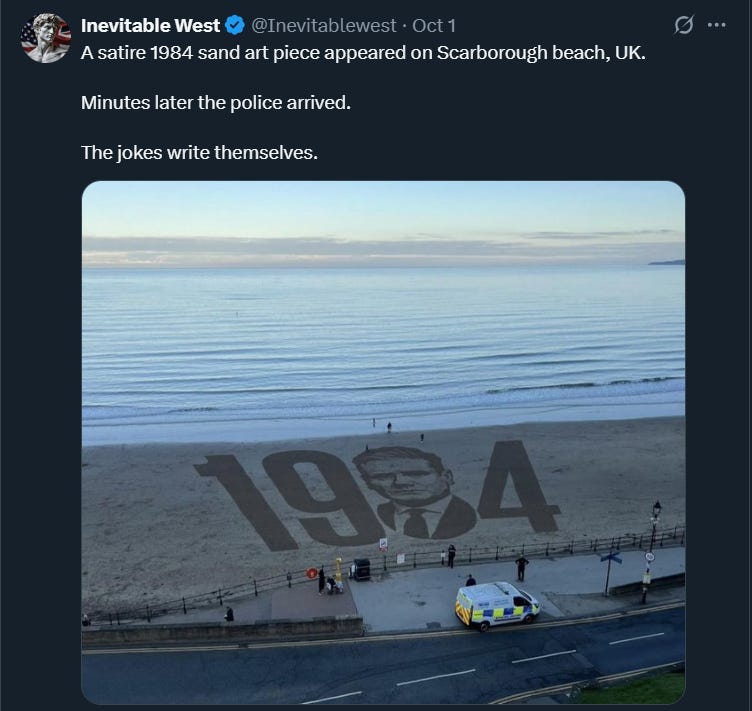The image size is (752, 711).
Task: Click the Scarborough beach sentence in post
Action: pyautogui.click(x=363, y=53)
